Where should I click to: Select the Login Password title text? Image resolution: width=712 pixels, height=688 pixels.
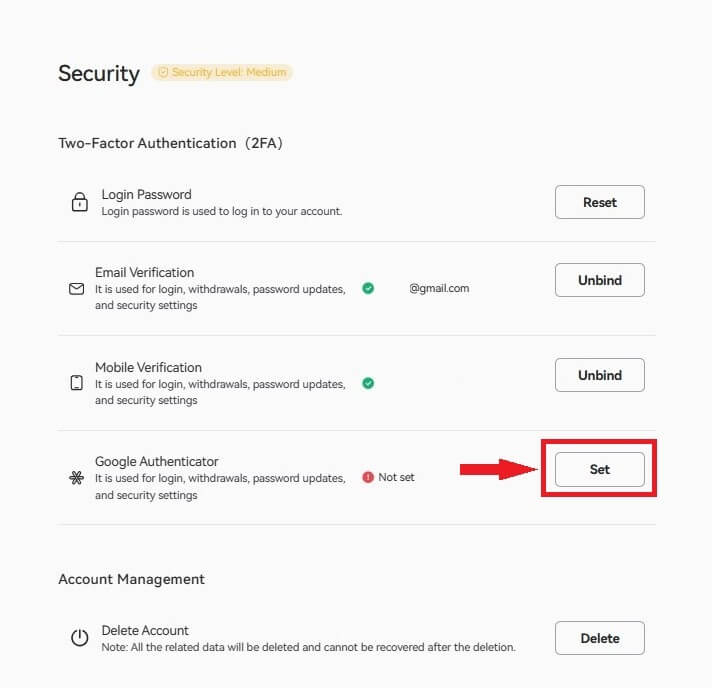(146, 194)
